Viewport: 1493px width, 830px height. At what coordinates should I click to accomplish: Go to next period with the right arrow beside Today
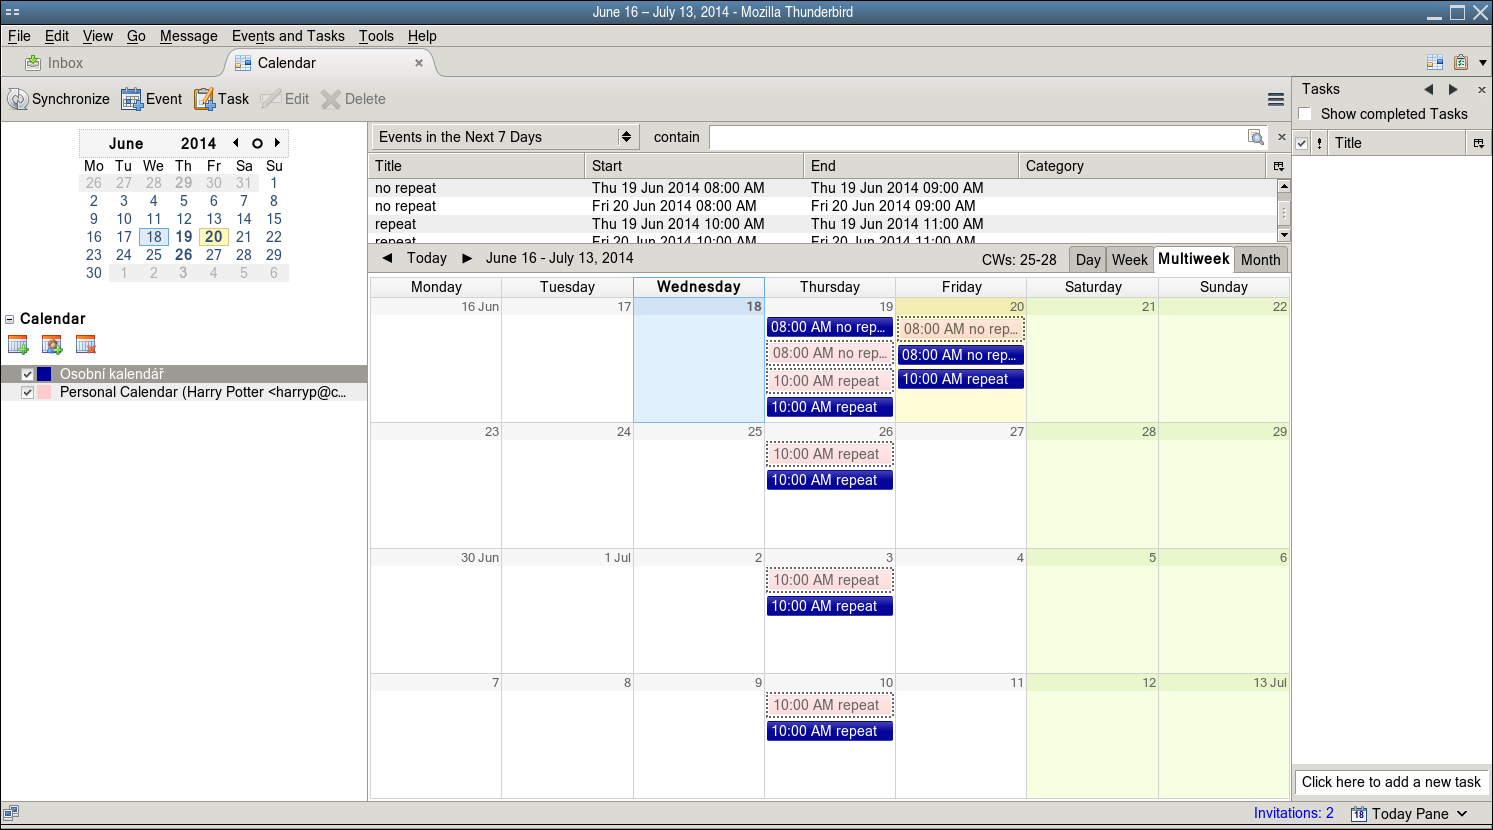(x=466, y=258)
